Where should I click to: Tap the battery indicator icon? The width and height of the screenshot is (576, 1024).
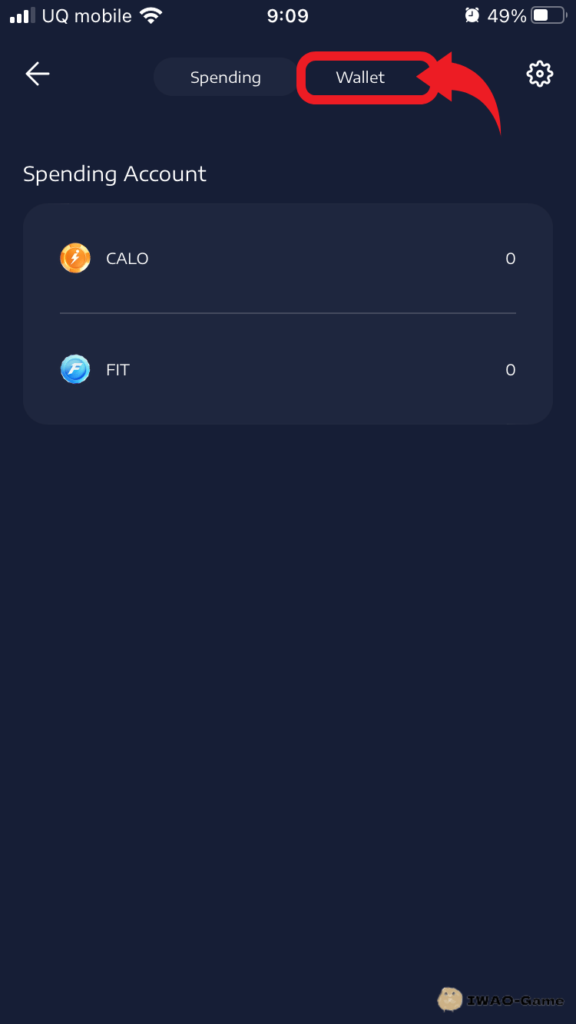[548, 16]
